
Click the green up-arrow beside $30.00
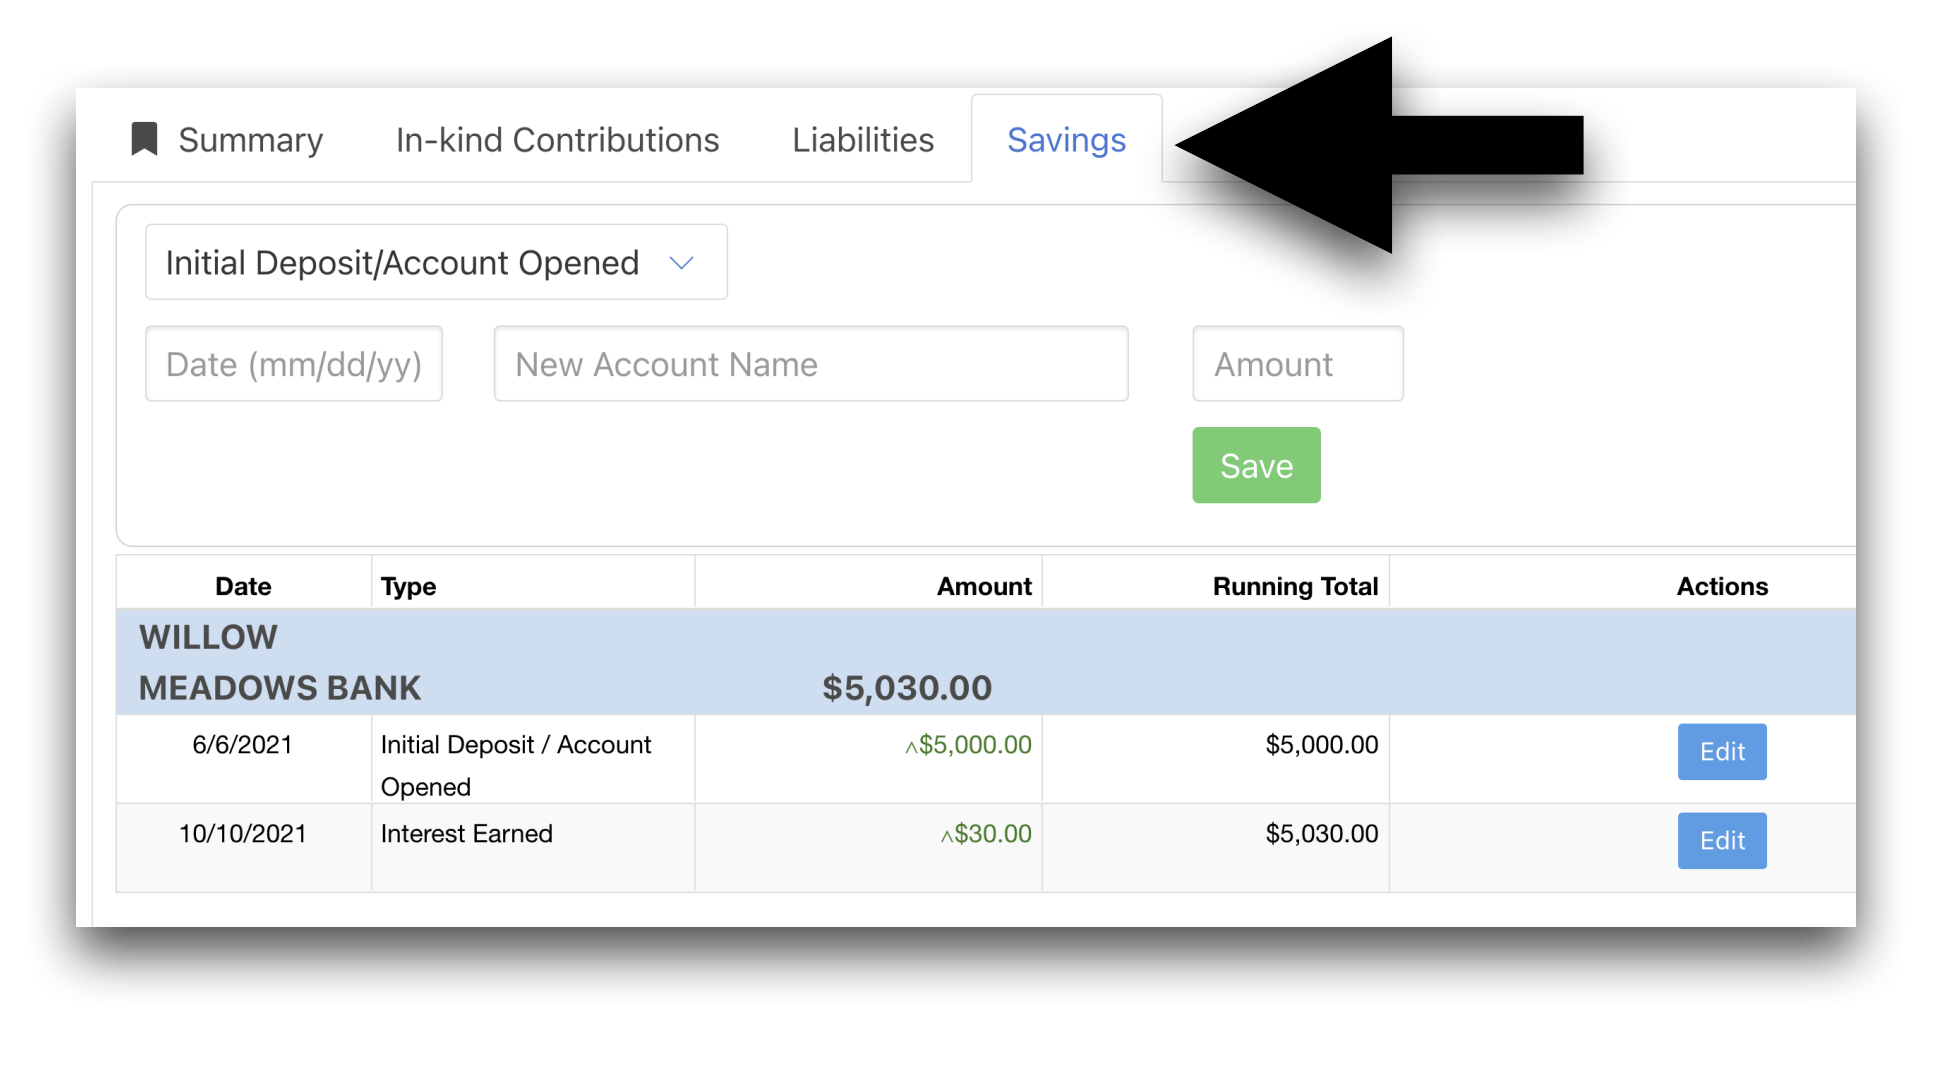[x=946, y=836]
